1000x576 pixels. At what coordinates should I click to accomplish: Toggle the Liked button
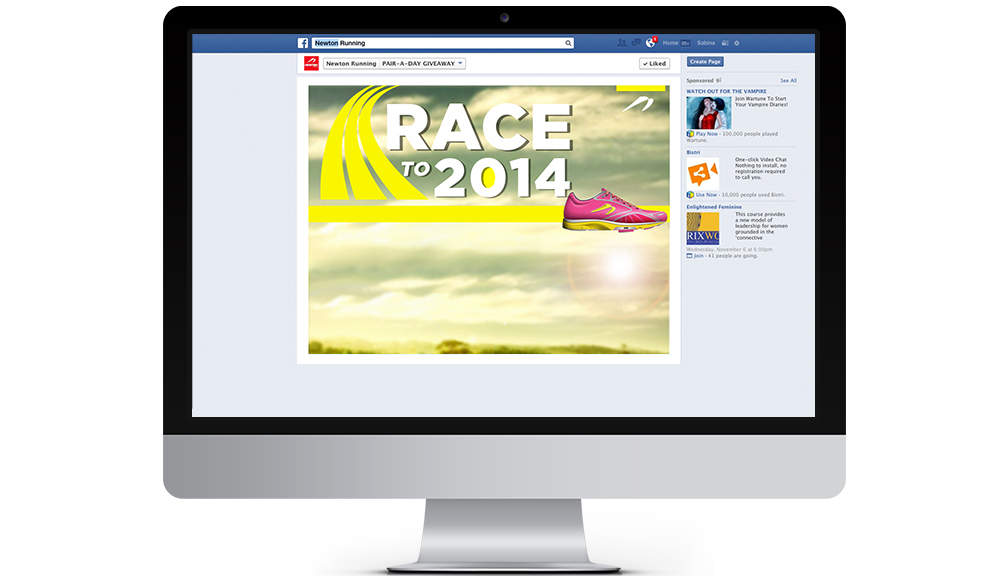(654, 63)
